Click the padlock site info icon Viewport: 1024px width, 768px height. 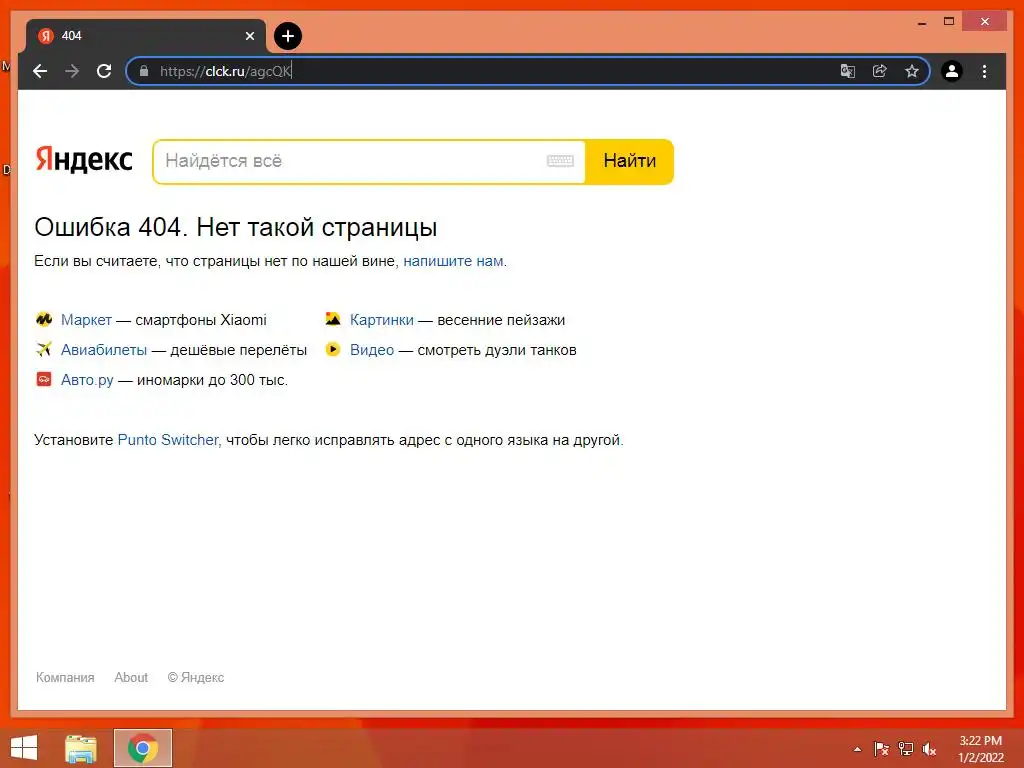point(144,71)
